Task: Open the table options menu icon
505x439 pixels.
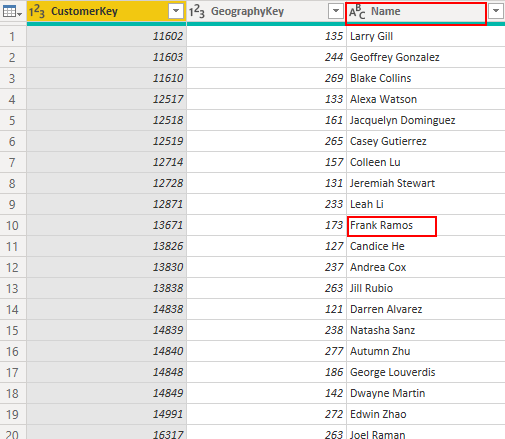Action: pyautogui.click(x=12, y=12)
